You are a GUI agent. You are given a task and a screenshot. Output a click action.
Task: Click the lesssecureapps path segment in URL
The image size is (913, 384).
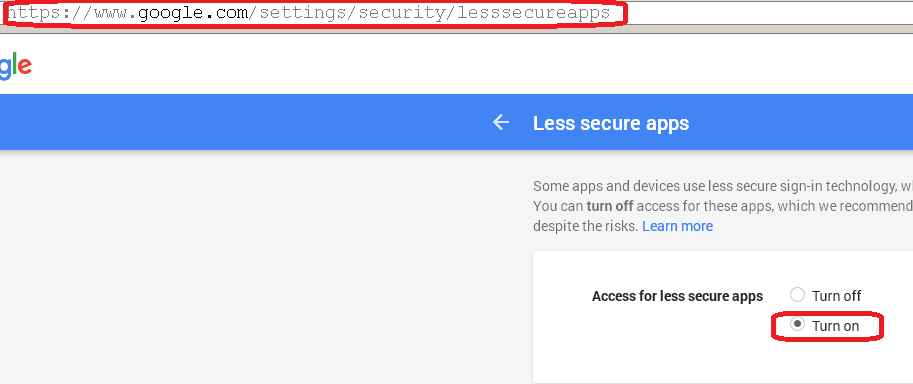(x=533, y=13)
